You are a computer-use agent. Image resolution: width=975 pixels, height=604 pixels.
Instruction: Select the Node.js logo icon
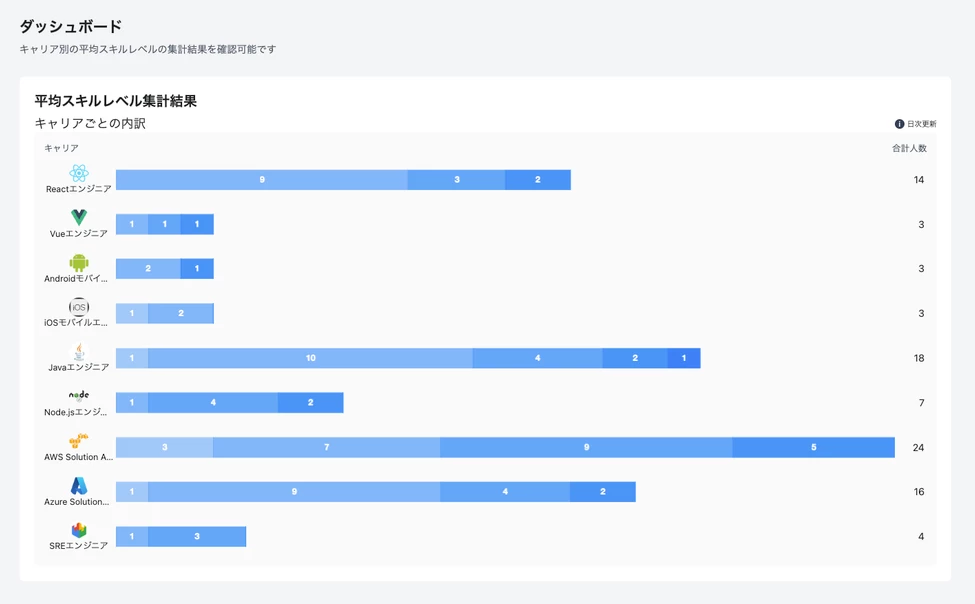coord(79,396)
